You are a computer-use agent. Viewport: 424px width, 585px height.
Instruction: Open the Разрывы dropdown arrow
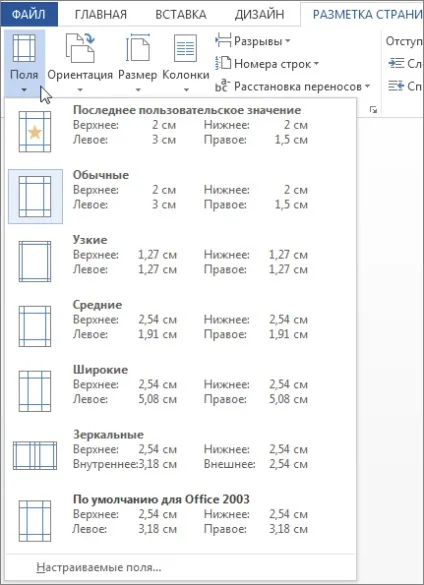(x=287, y=41)
